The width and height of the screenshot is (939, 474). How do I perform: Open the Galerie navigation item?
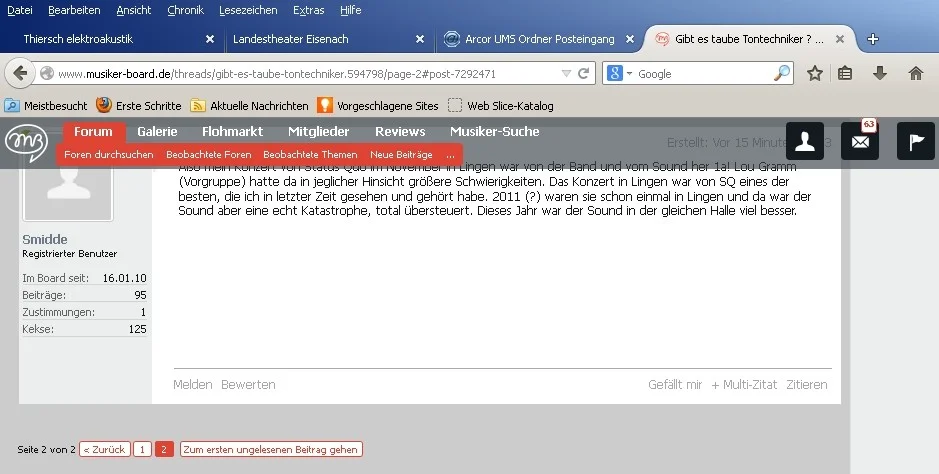click(157, 132)
